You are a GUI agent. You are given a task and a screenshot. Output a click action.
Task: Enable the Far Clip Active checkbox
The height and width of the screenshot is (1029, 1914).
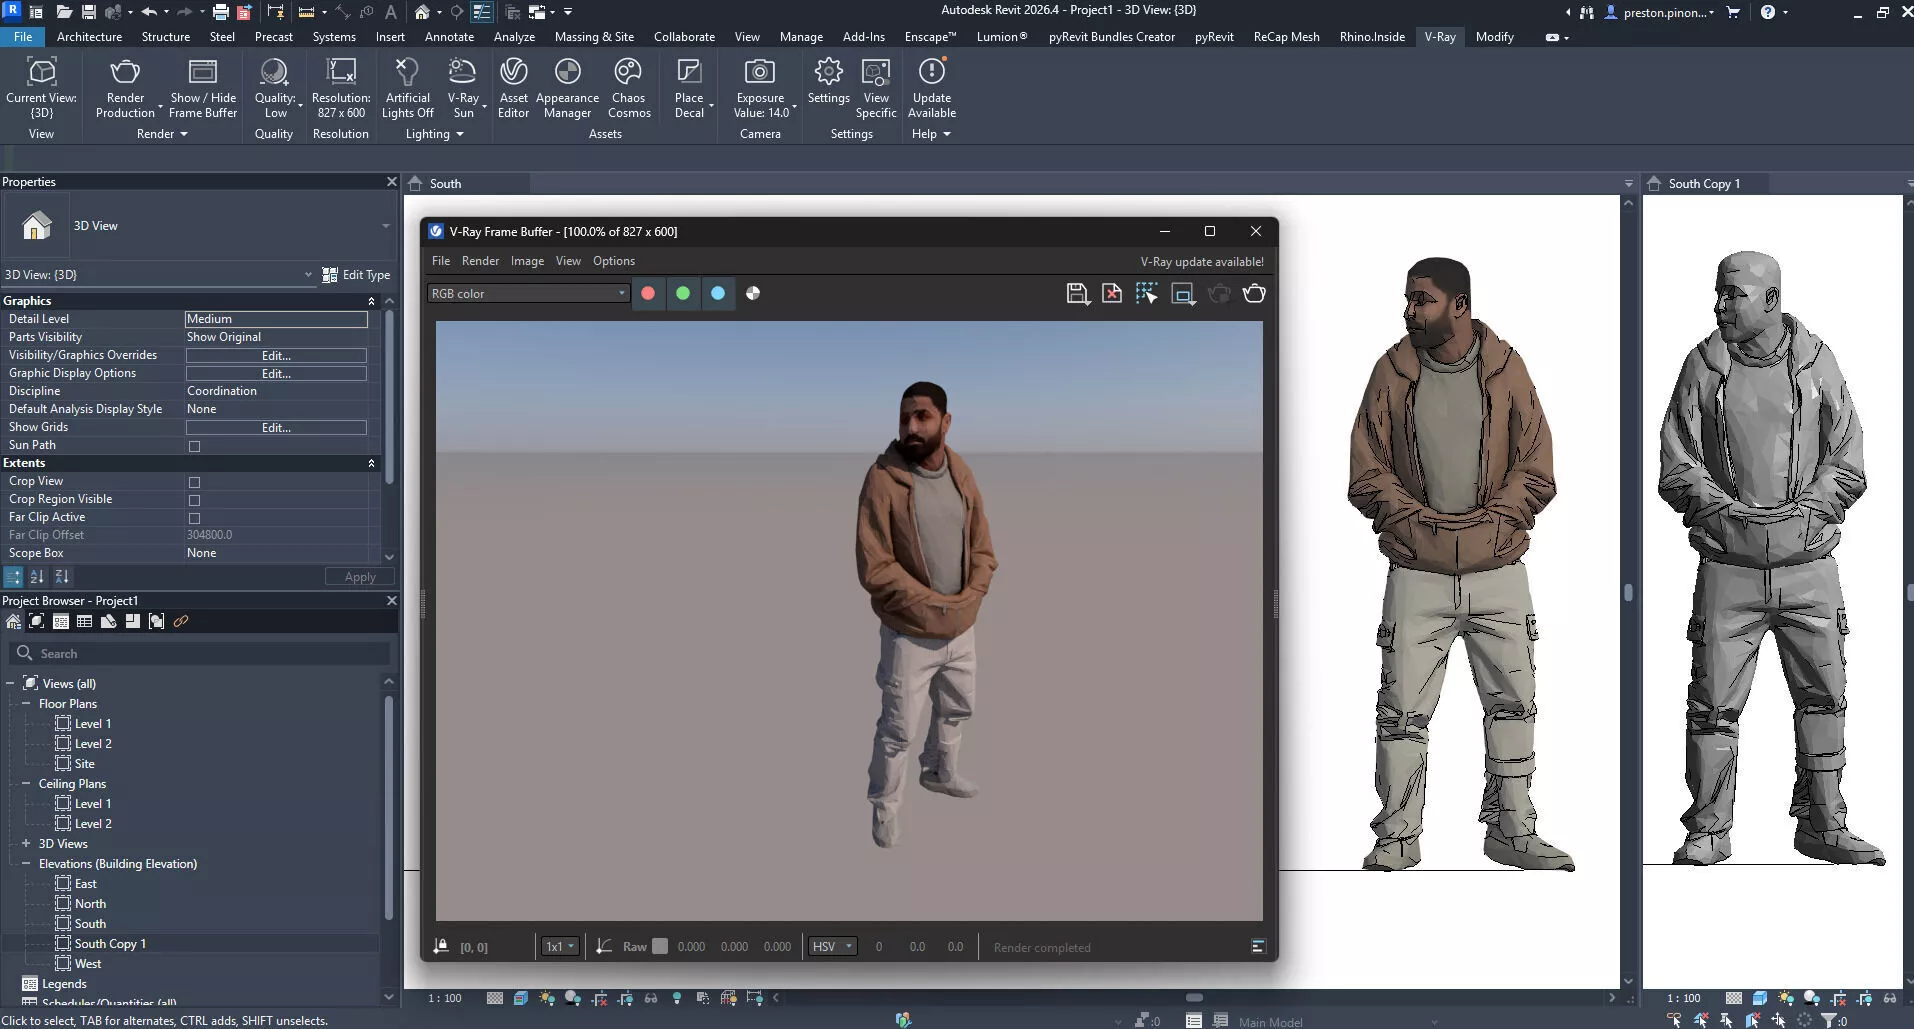pos(194,518)
